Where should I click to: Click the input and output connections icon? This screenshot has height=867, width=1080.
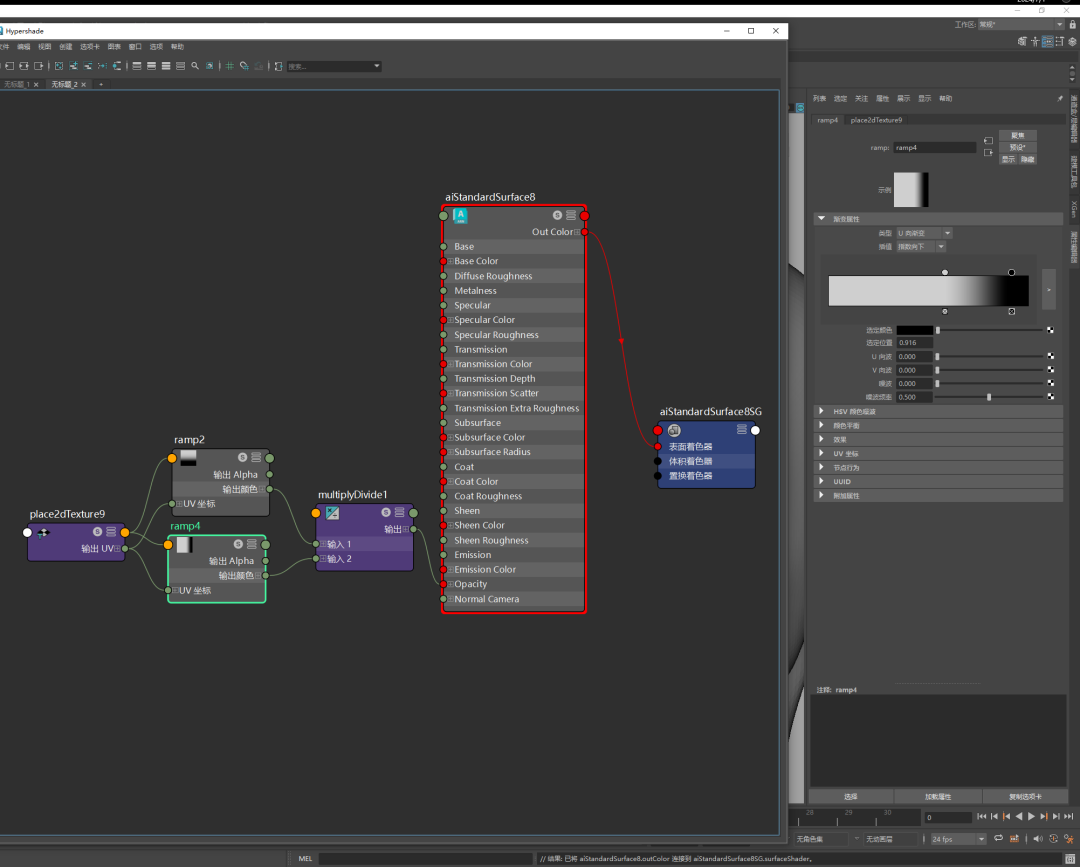24,66
